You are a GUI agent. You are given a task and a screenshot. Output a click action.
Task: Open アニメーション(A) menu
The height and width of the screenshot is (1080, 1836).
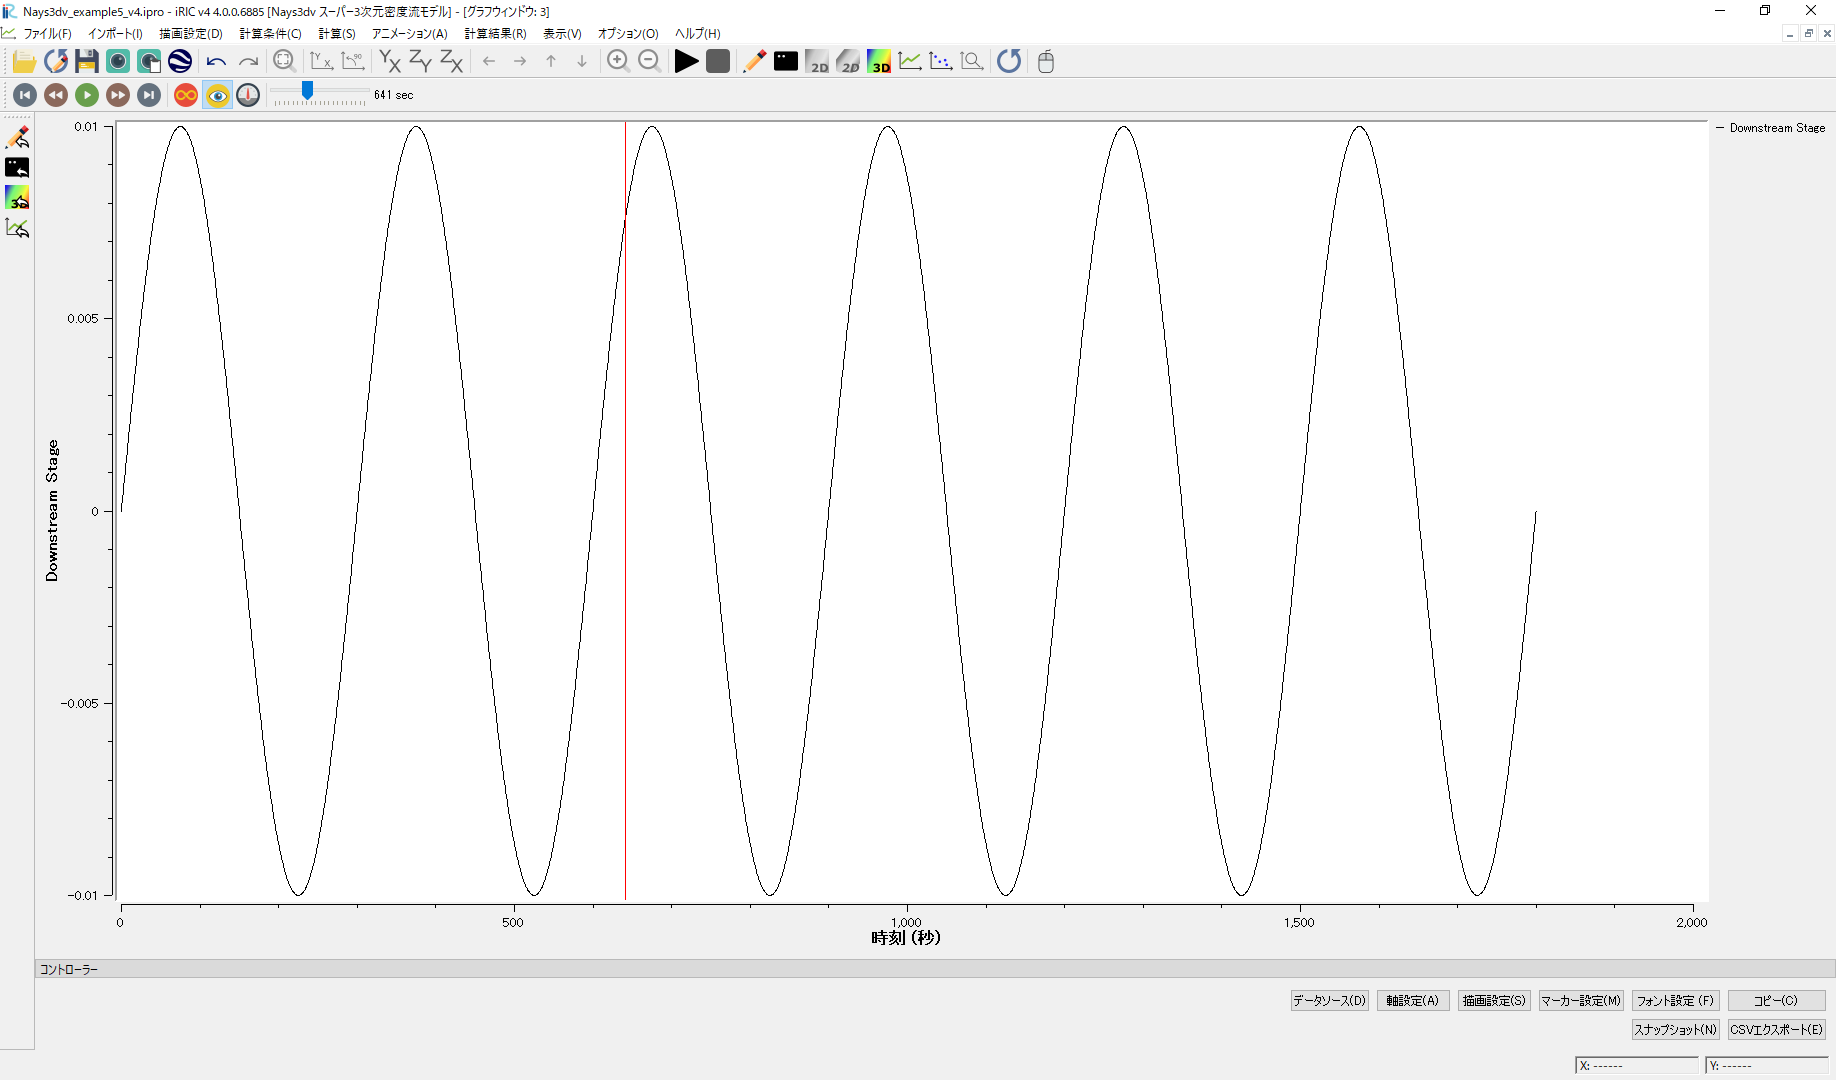coord(410,34)
